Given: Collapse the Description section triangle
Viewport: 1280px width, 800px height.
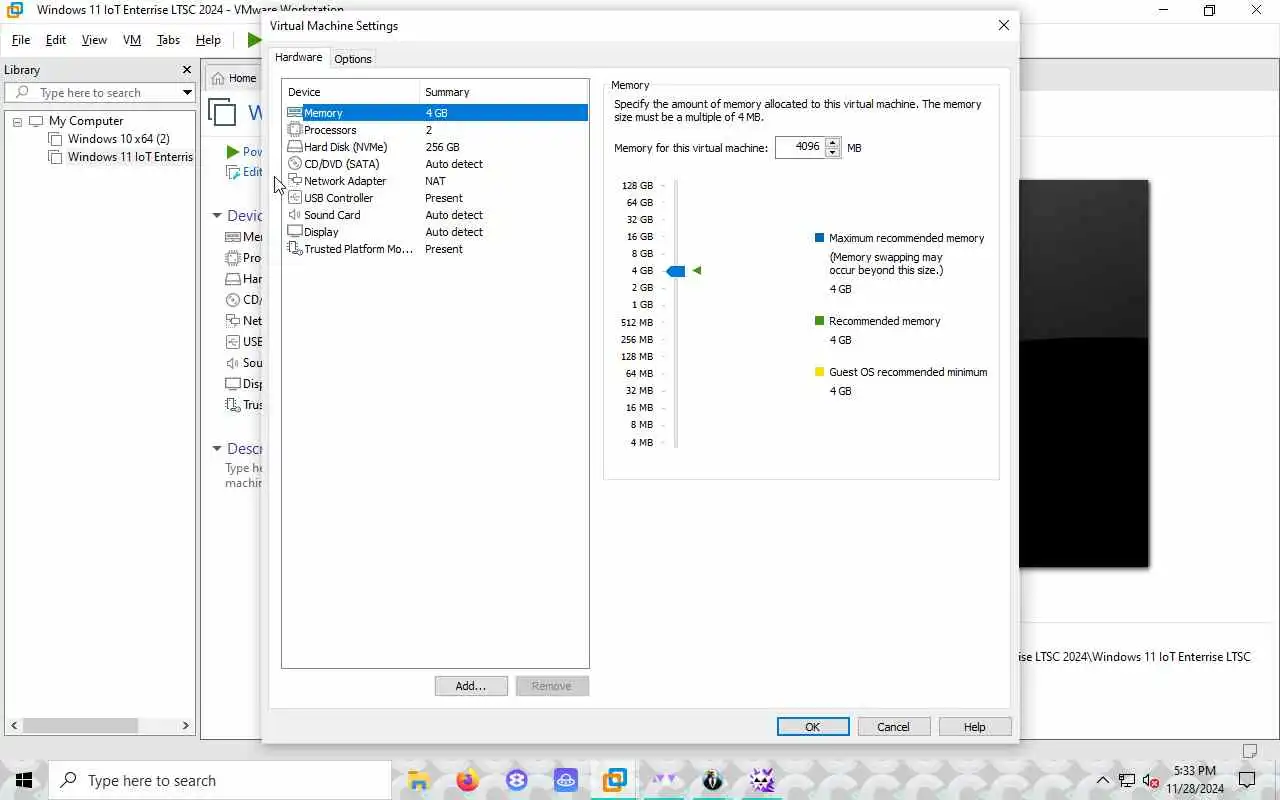Looking at the screenshot, I should coord(217,449).
